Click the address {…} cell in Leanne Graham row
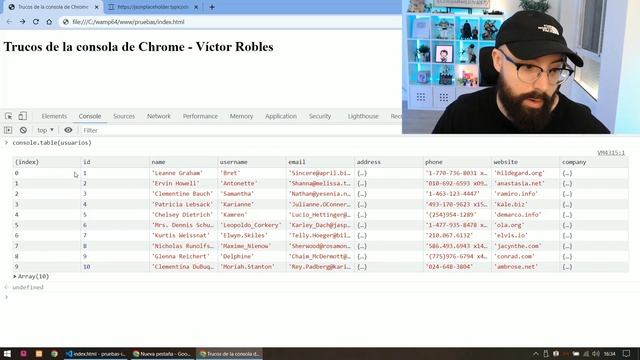This screenshot has width=640, height=360. 389,173
